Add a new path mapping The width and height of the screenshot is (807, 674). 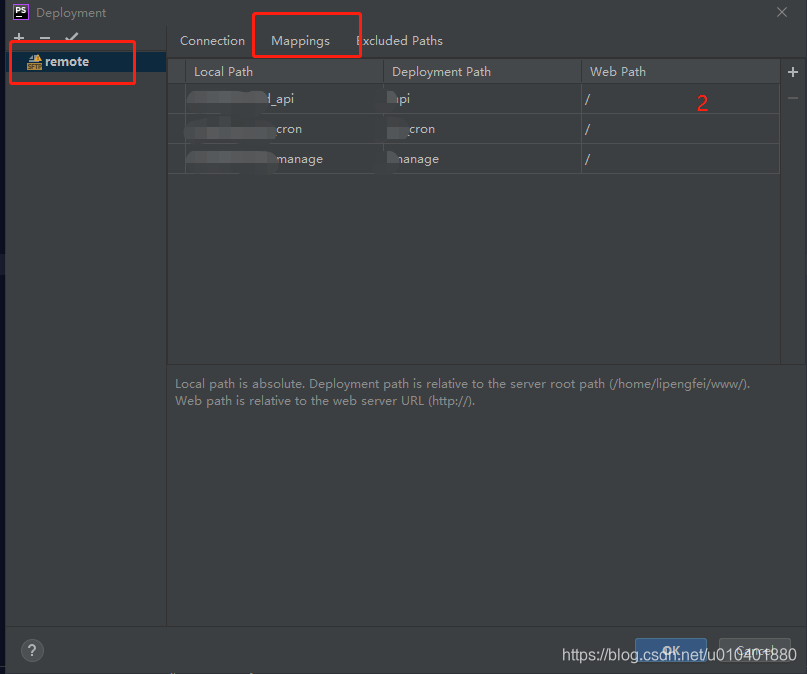click(793, 71)
